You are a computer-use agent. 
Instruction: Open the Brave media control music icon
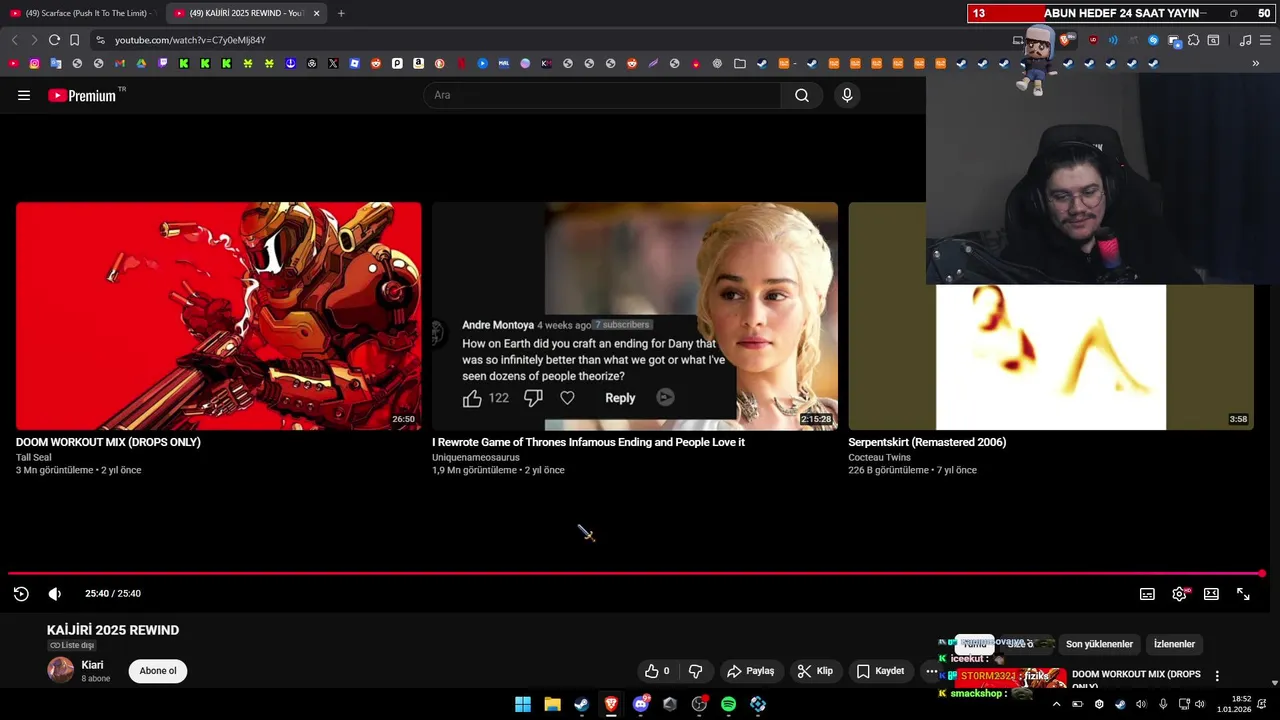(x=1245, y=40)
